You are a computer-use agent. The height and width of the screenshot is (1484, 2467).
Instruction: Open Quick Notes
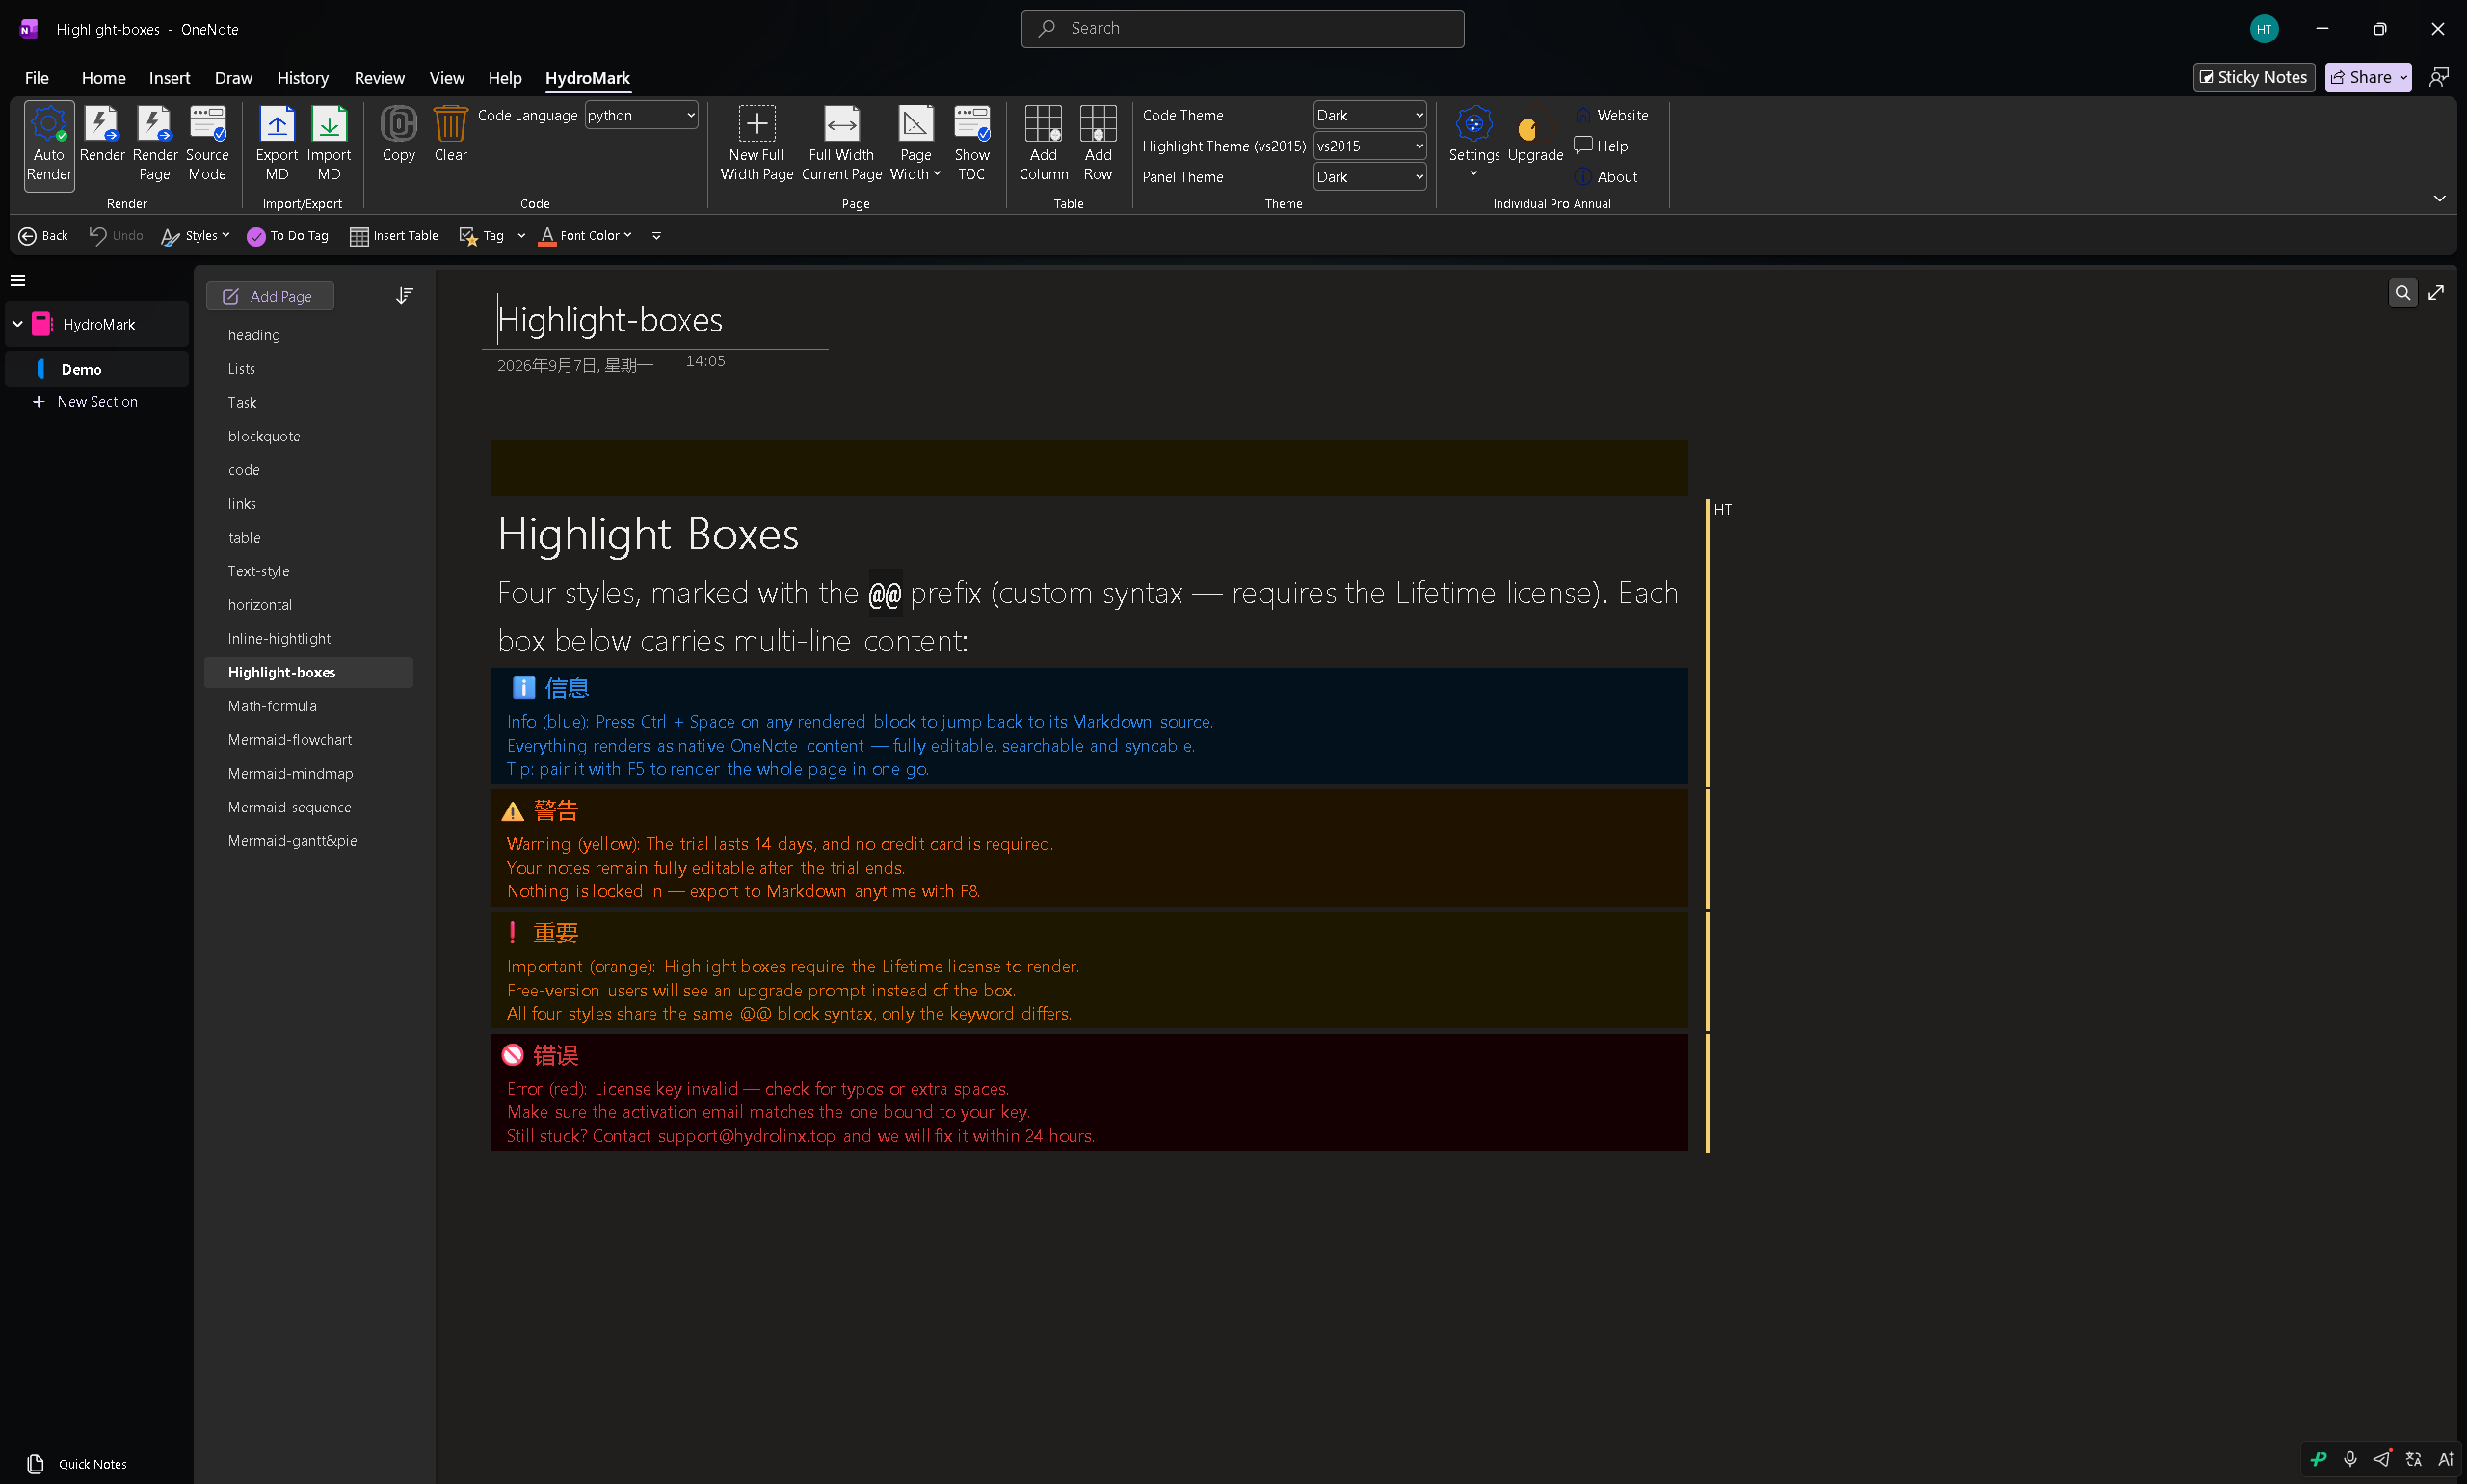pyautogui.click(x=78, y=1464)
